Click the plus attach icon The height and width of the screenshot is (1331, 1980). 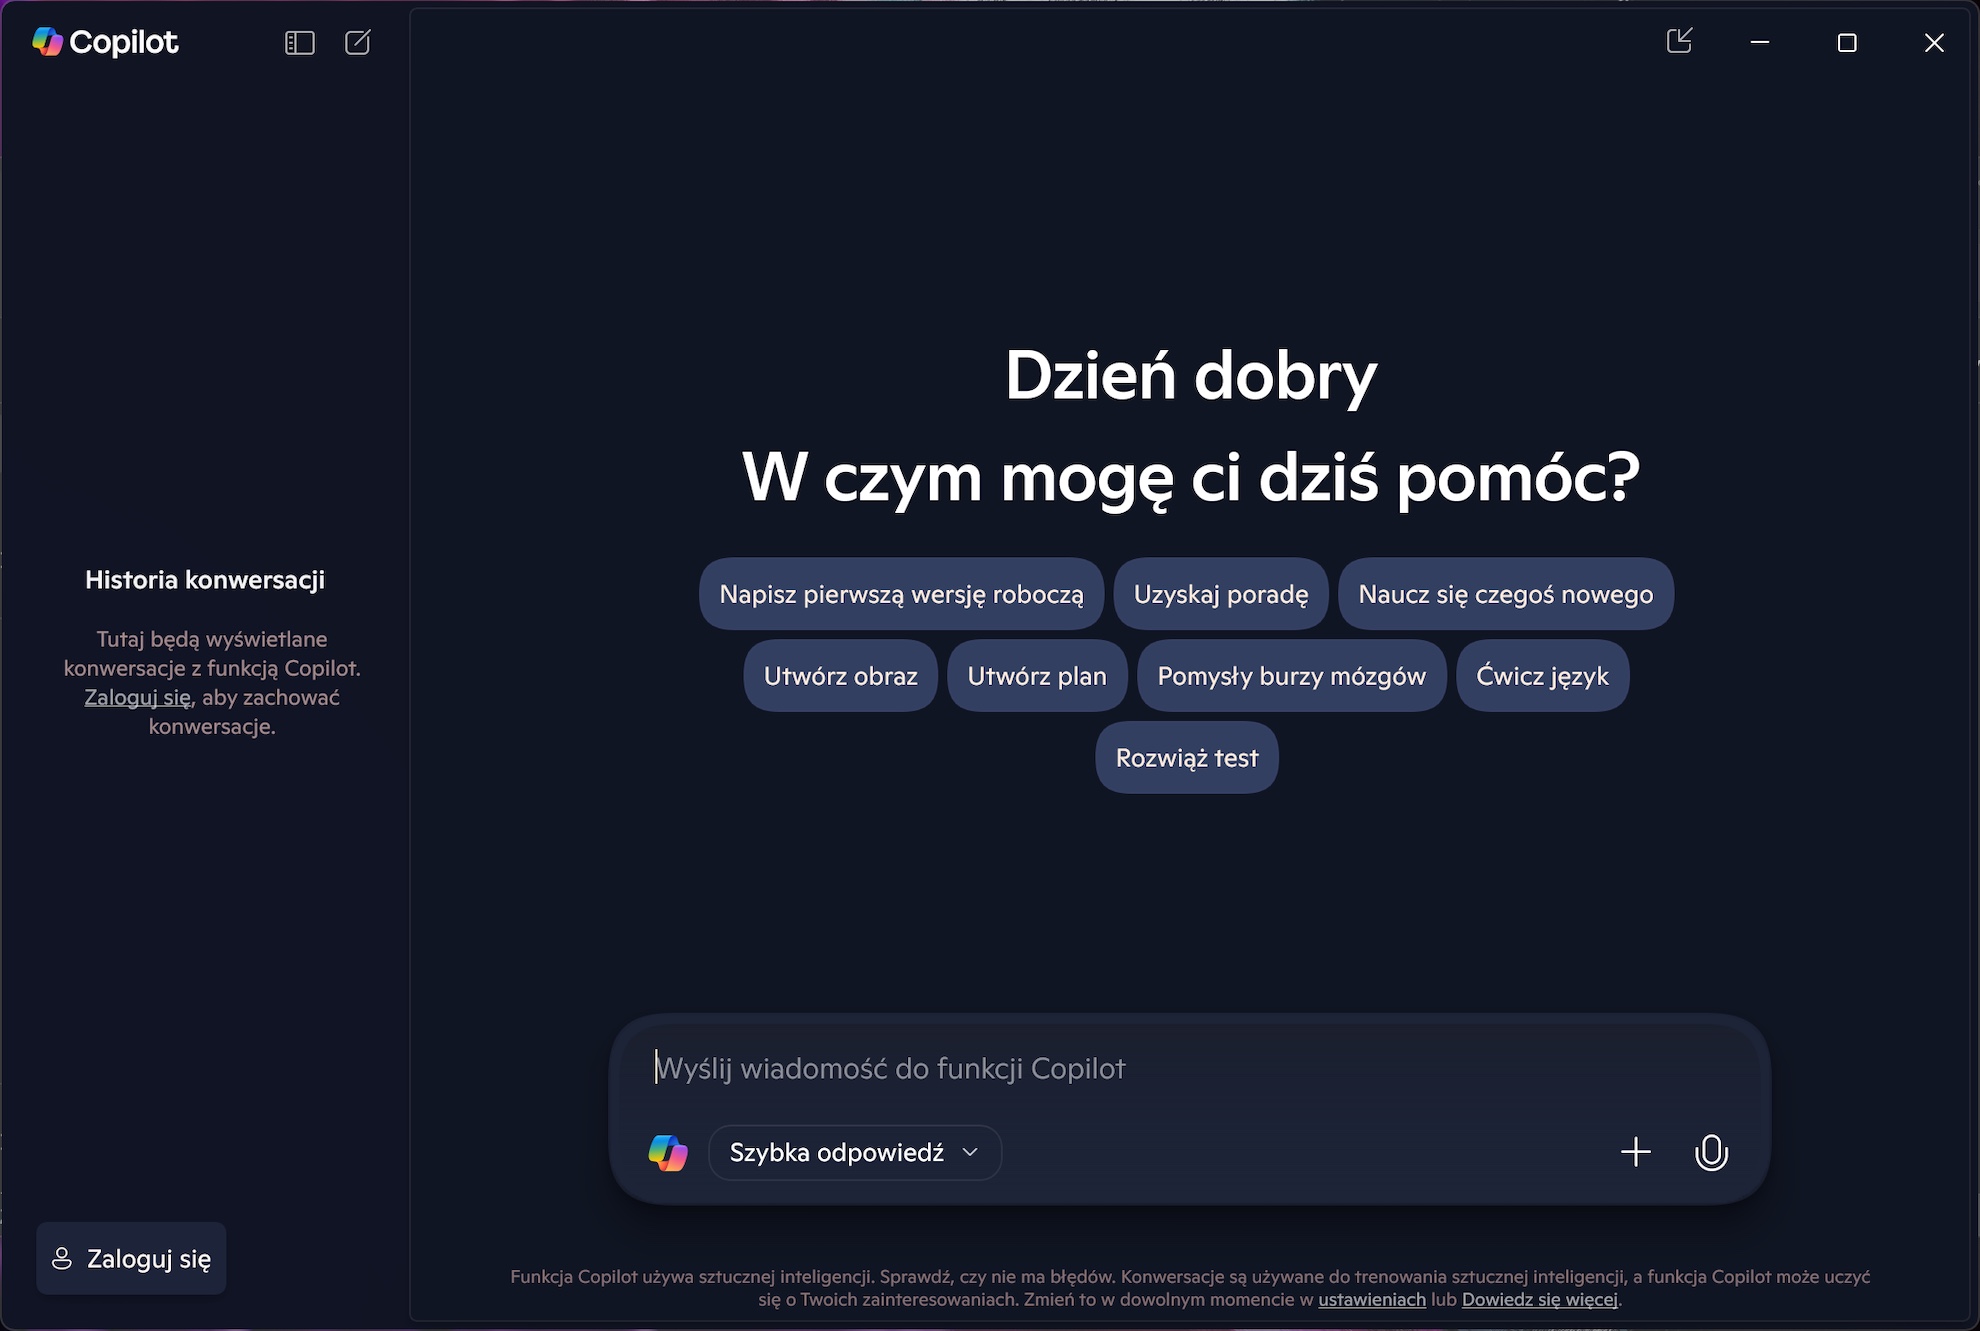click(1636, 1152)
